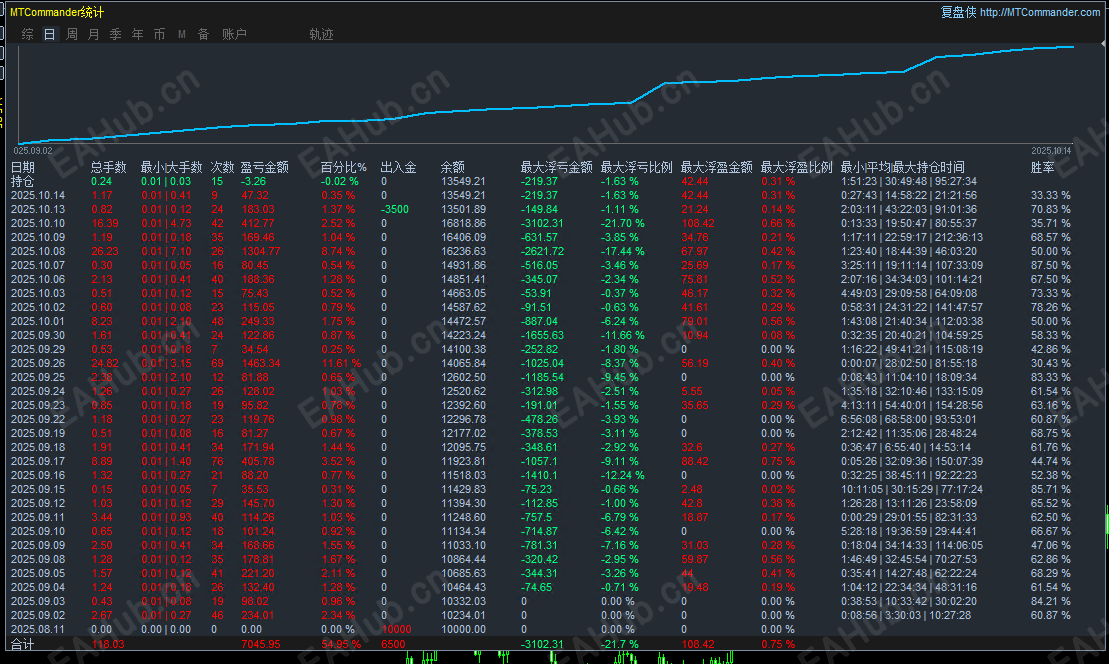
Task: Click the 118.03 total lots value
Action: tap(108, 644)
